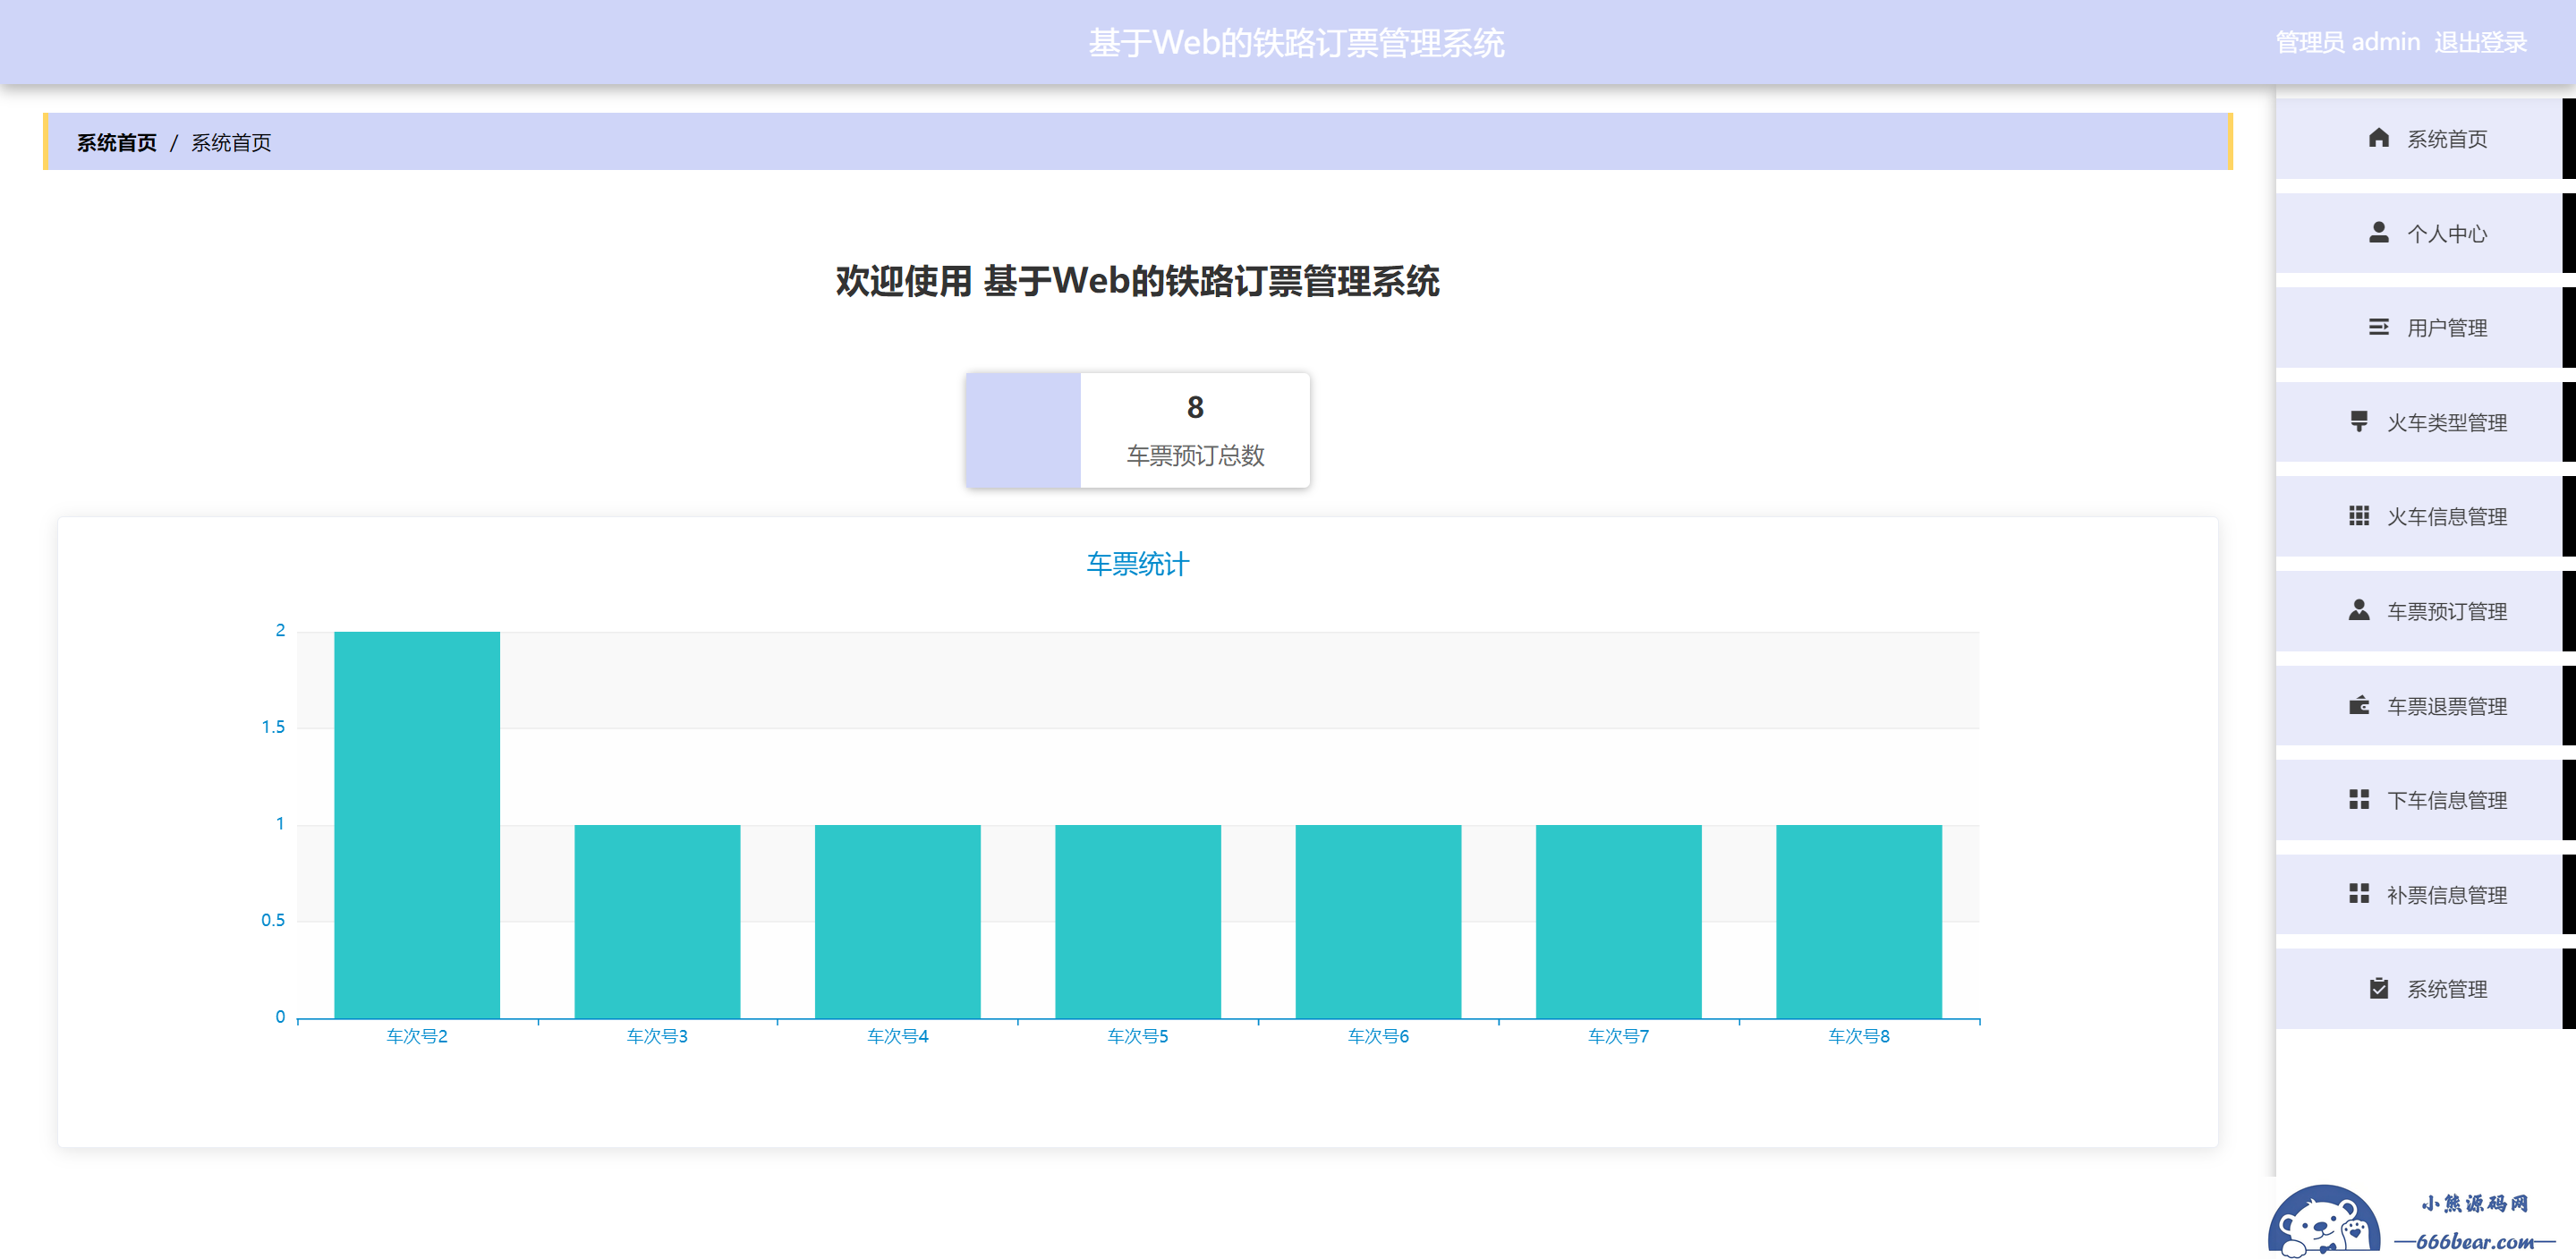Click the grid icon beside 火车信息管理

(x=2359, y=516)
